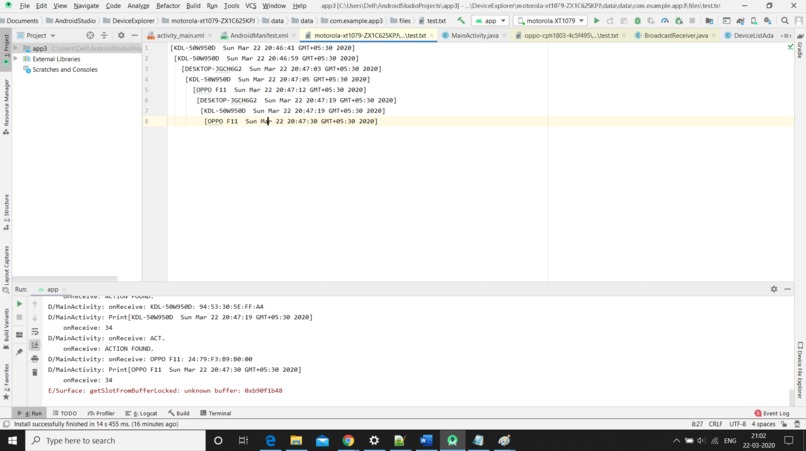Run the app with the green play button
The image size is (806, 451).
click(x=596, y=21)
